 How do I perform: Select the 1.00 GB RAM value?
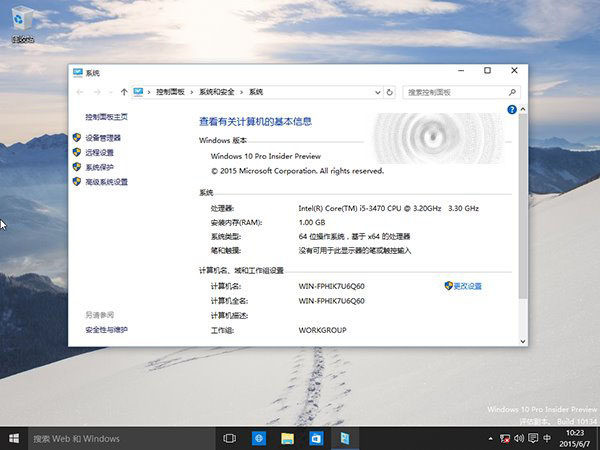312,222
